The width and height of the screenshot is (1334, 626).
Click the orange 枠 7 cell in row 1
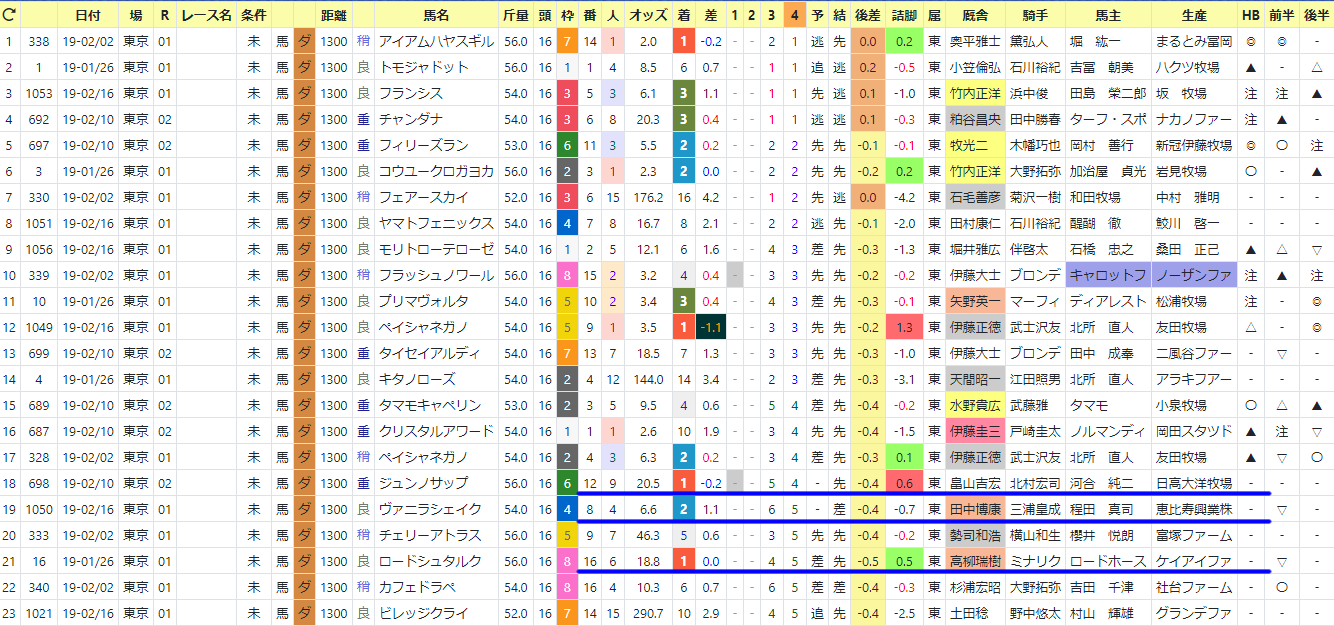point(567,42)
